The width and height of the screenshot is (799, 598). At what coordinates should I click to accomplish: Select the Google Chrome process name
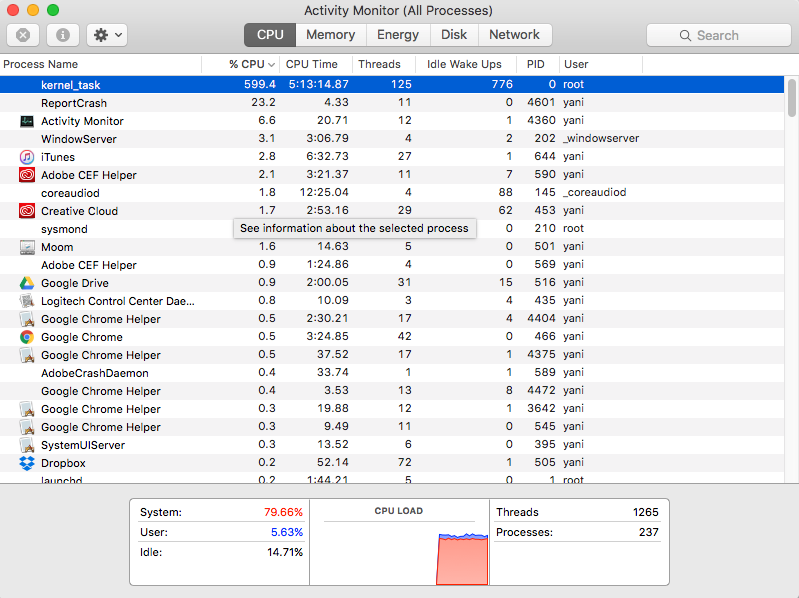click(x=82, y=337)
